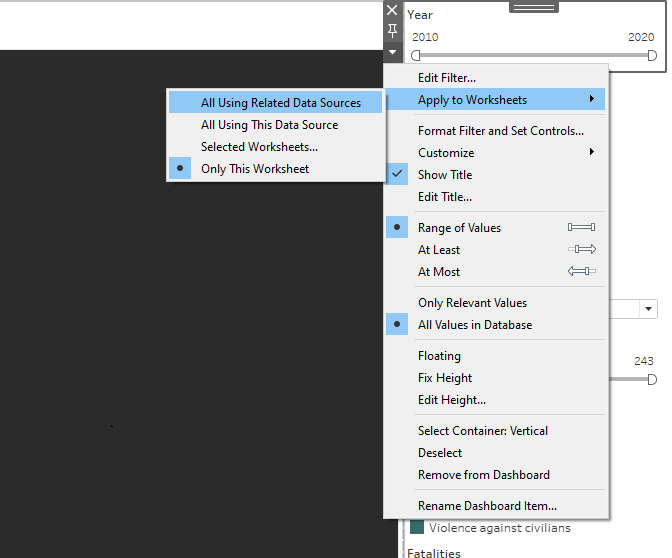Choose All Values in Database
The image size is (672, 558).
(x=474, y=325)
